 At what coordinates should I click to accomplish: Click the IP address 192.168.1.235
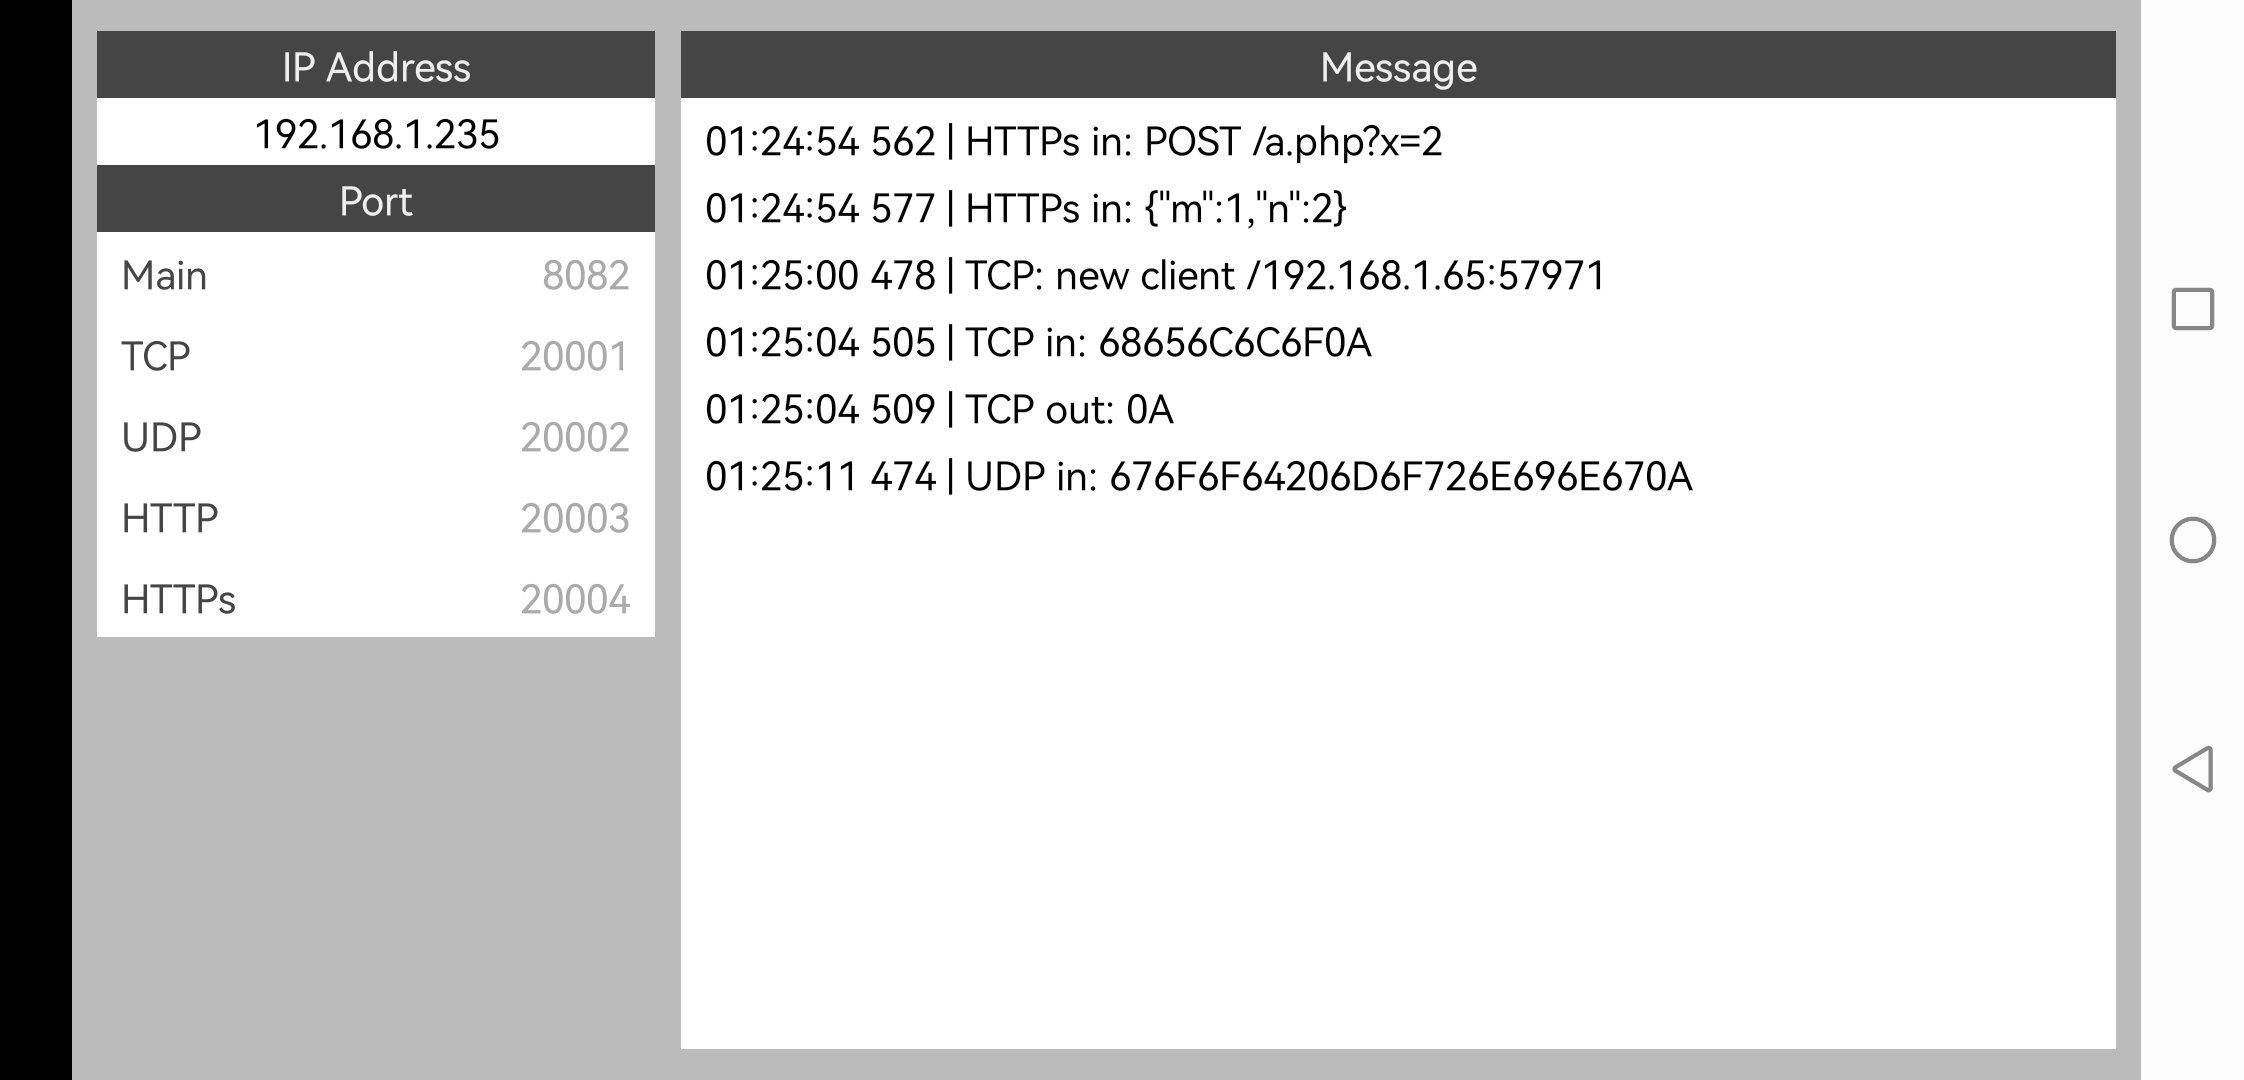click(376, 134)
